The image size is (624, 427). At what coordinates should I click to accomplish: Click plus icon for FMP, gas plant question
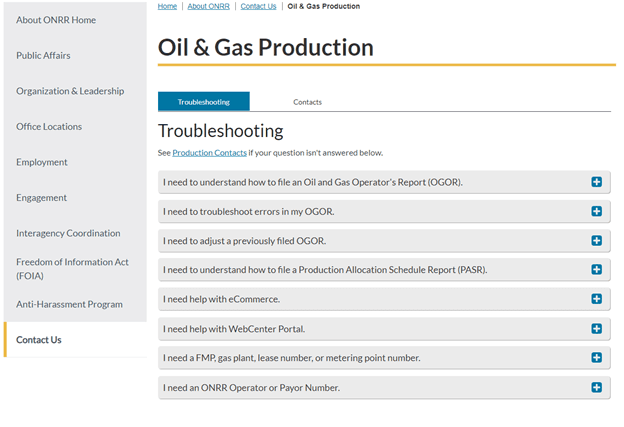tap(596, 357)
